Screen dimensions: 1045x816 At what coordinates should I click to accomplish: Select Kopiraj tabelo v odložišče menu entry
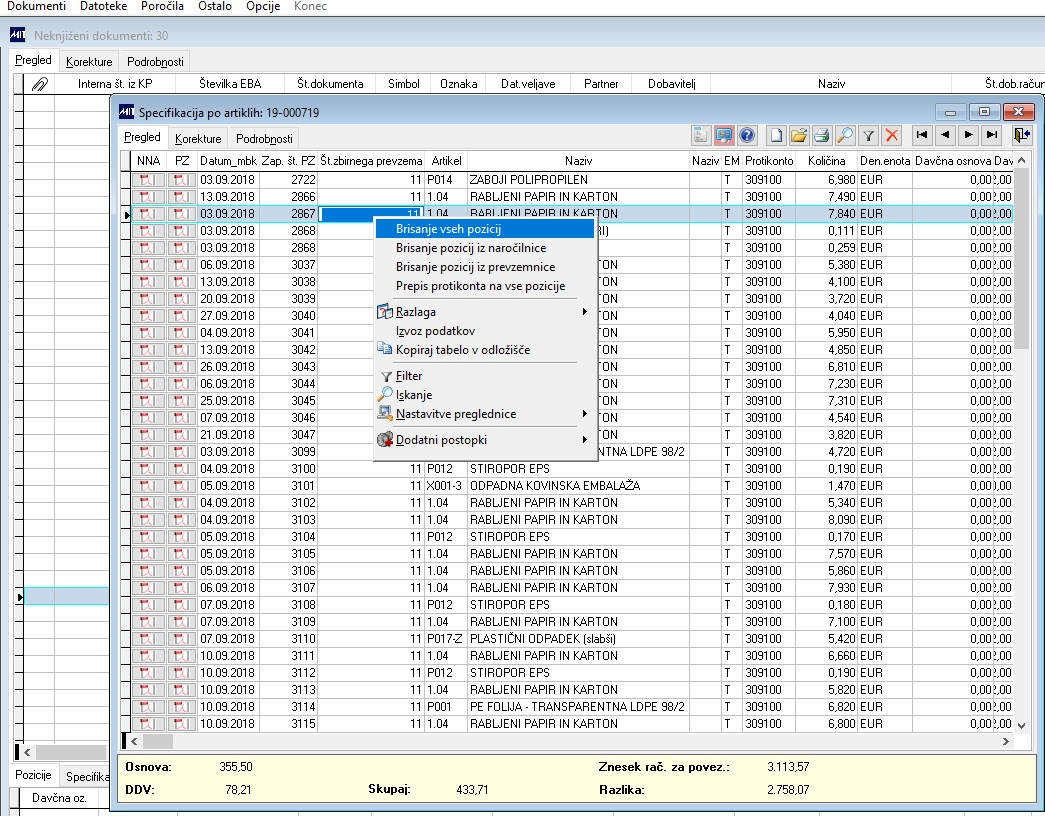coord(462,350)
